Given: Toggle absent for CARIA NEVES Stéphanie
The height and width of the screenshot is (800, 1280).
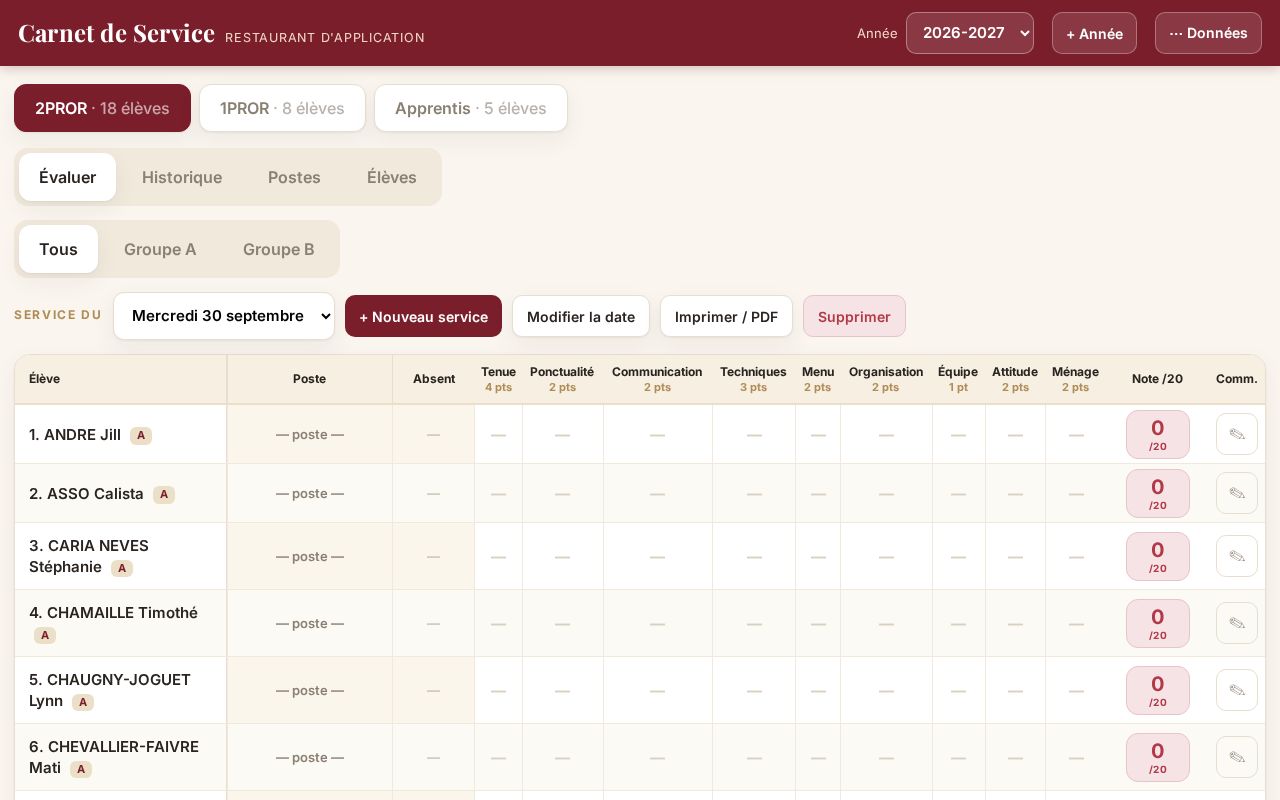Looking at the screenshot, I should pos(433,556).
